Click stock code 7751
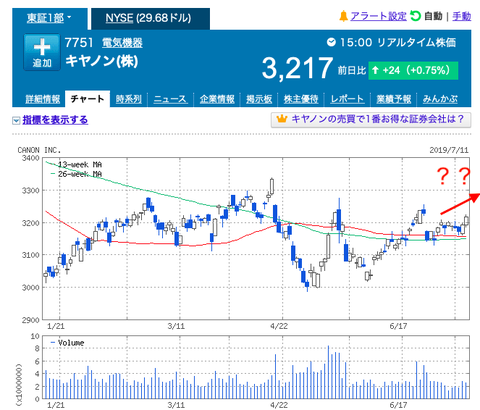Image resolution: width=480 pixels, height=410 pixels. point(79,43)
